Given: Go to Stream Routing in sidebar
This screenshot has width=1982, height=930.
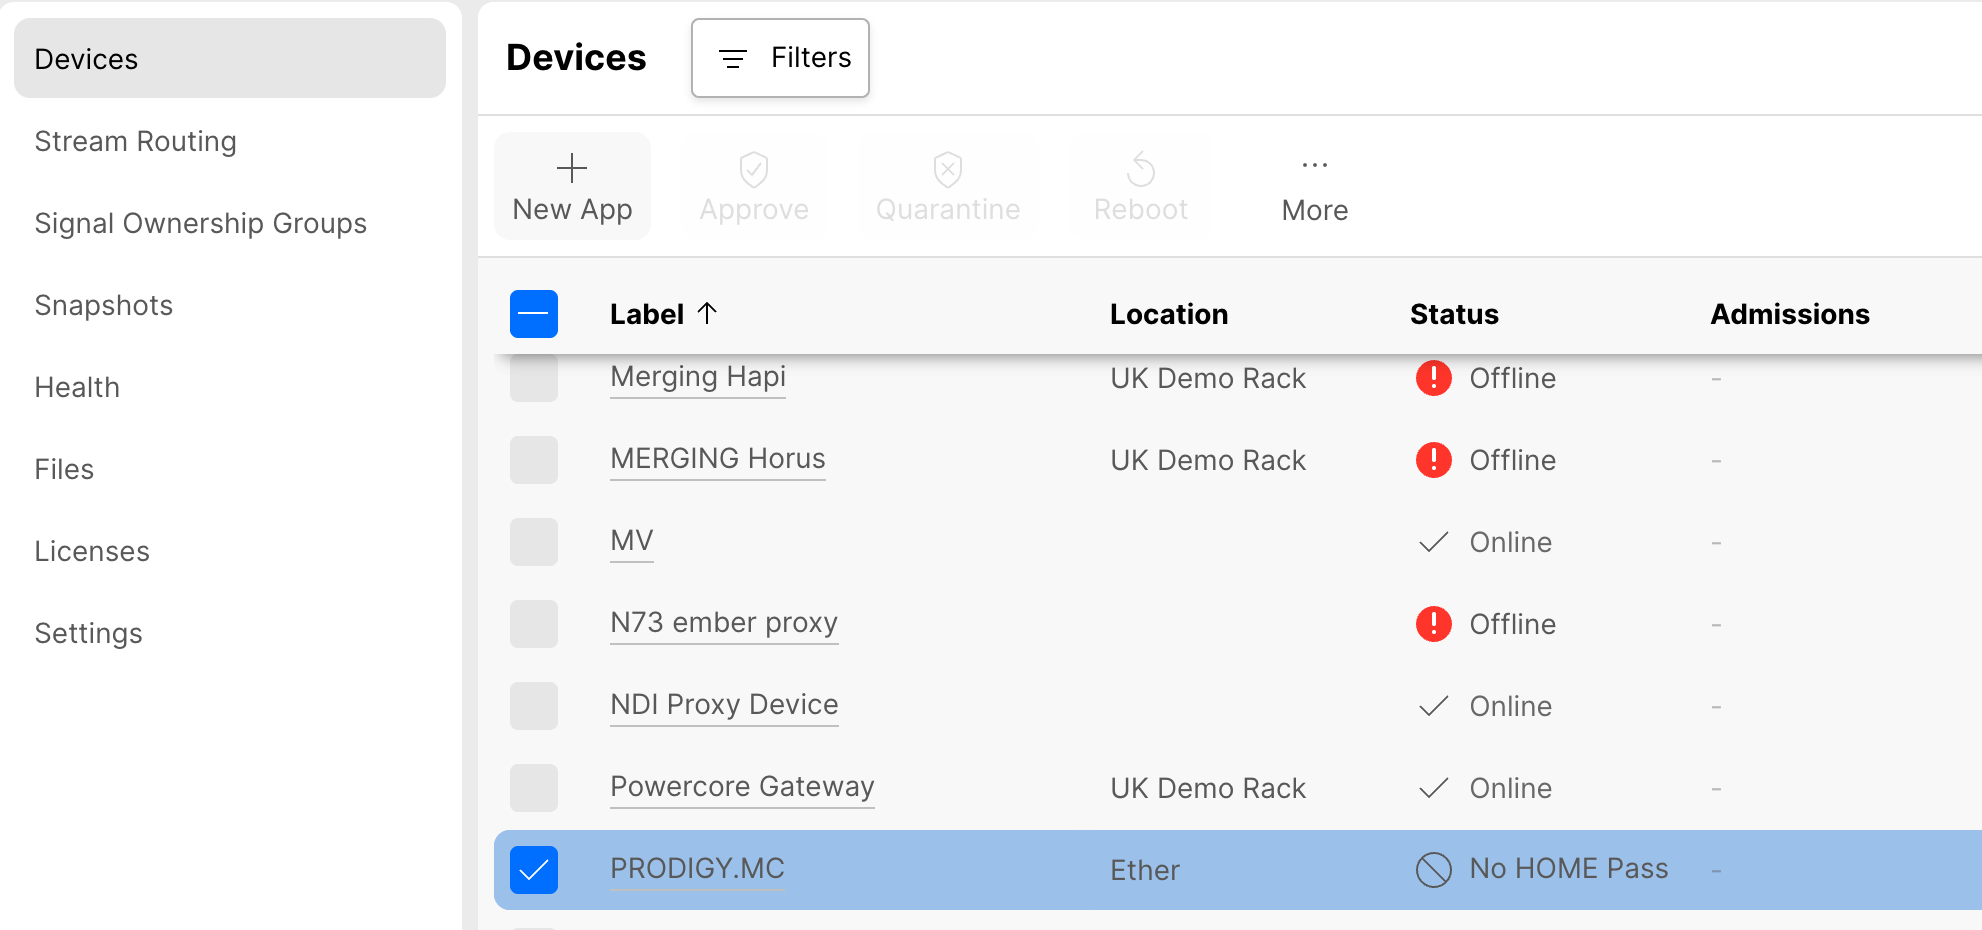Looking at the screenshot, I should (136, 141).
